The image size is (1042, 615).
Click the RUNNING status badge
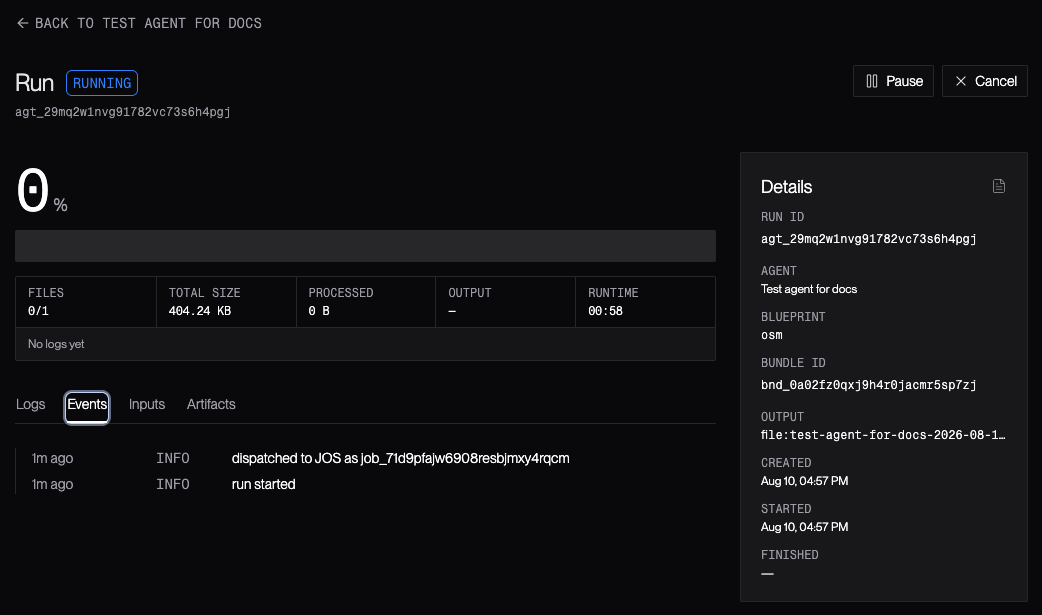[102, 83]
